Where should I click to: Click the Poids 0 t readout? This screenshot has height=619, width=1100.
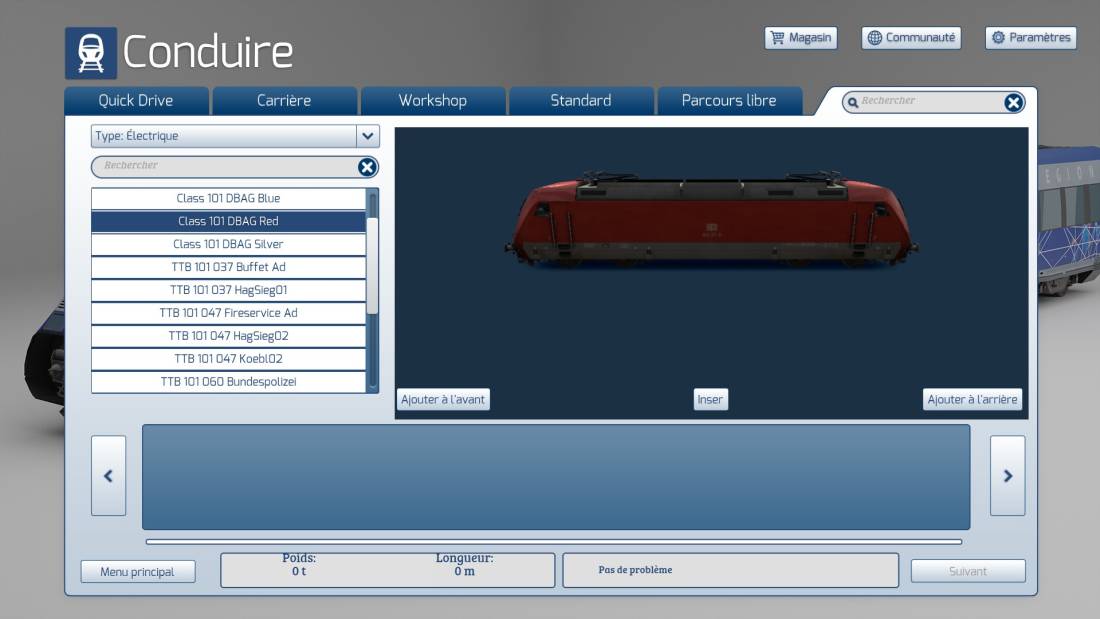[299, 564]
